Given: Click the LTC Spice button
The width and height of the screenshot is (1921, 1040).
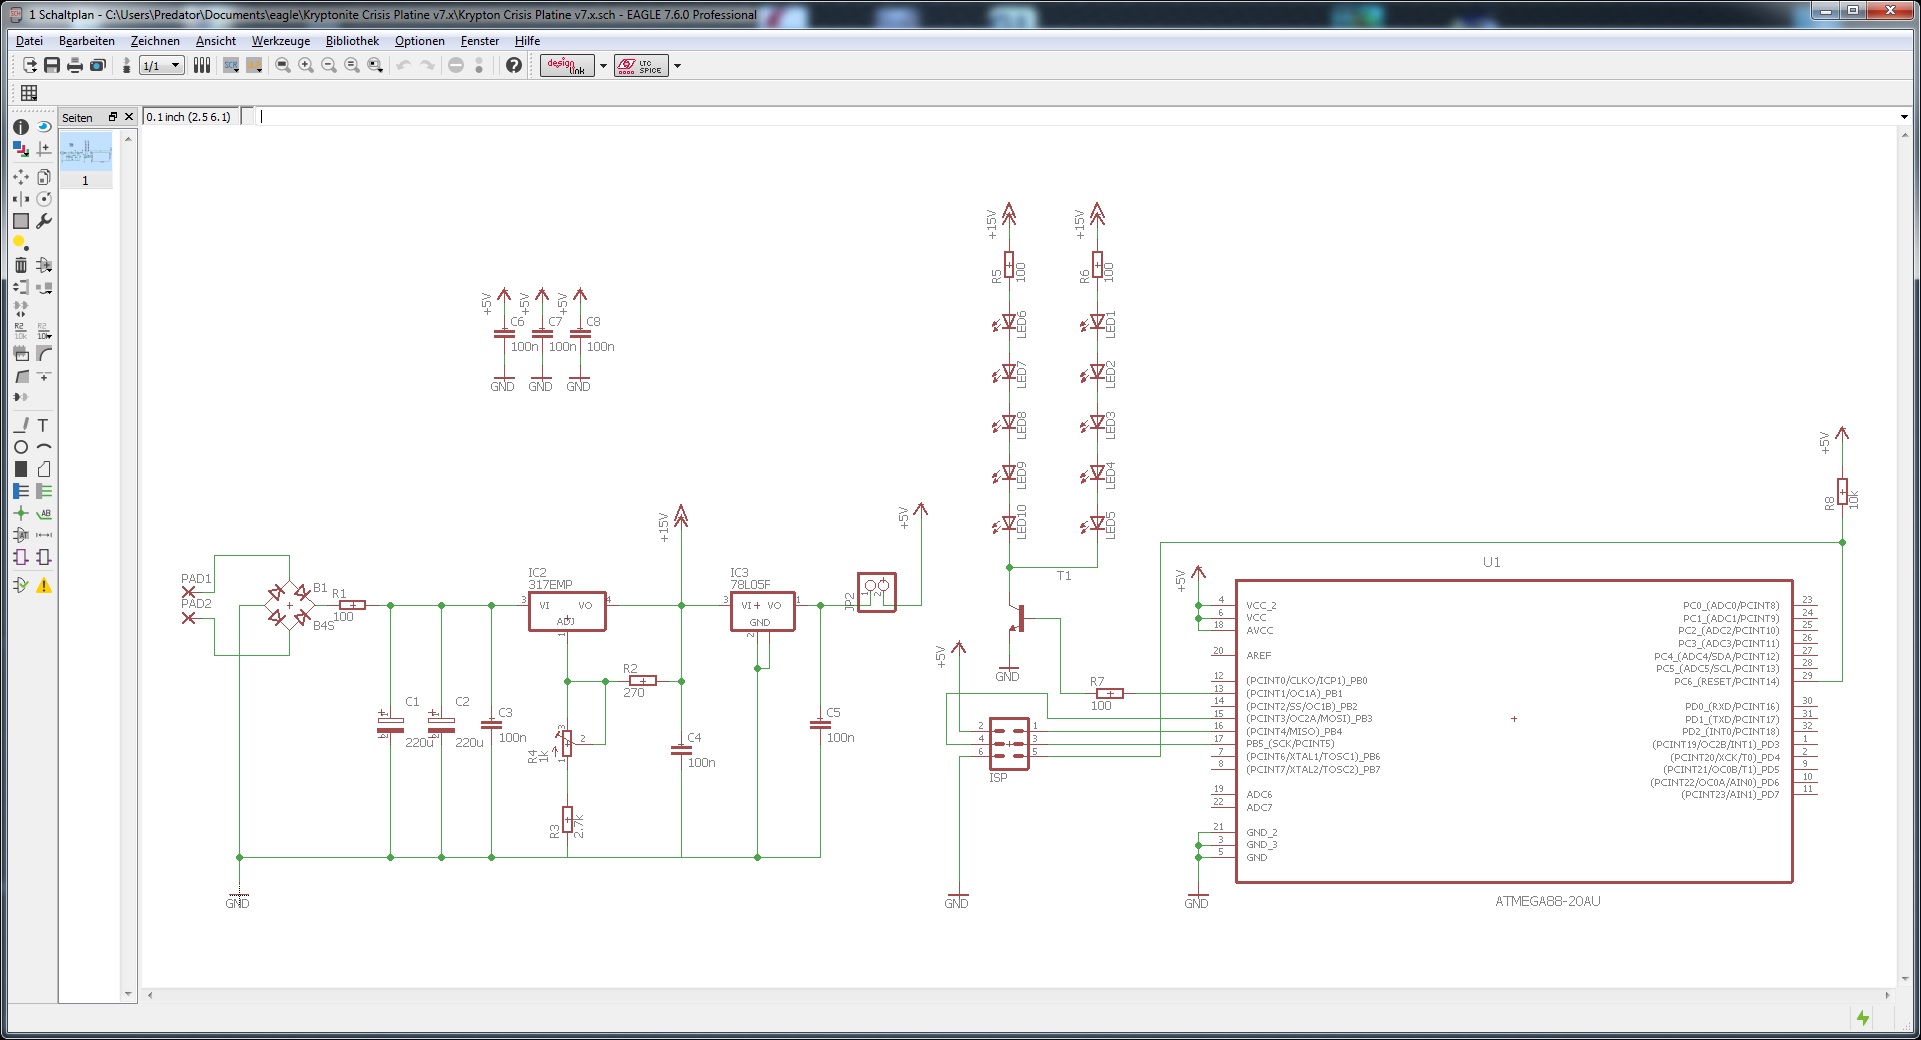Looking at the screenshot, I should pyautogui.click(x=641, y=65).
